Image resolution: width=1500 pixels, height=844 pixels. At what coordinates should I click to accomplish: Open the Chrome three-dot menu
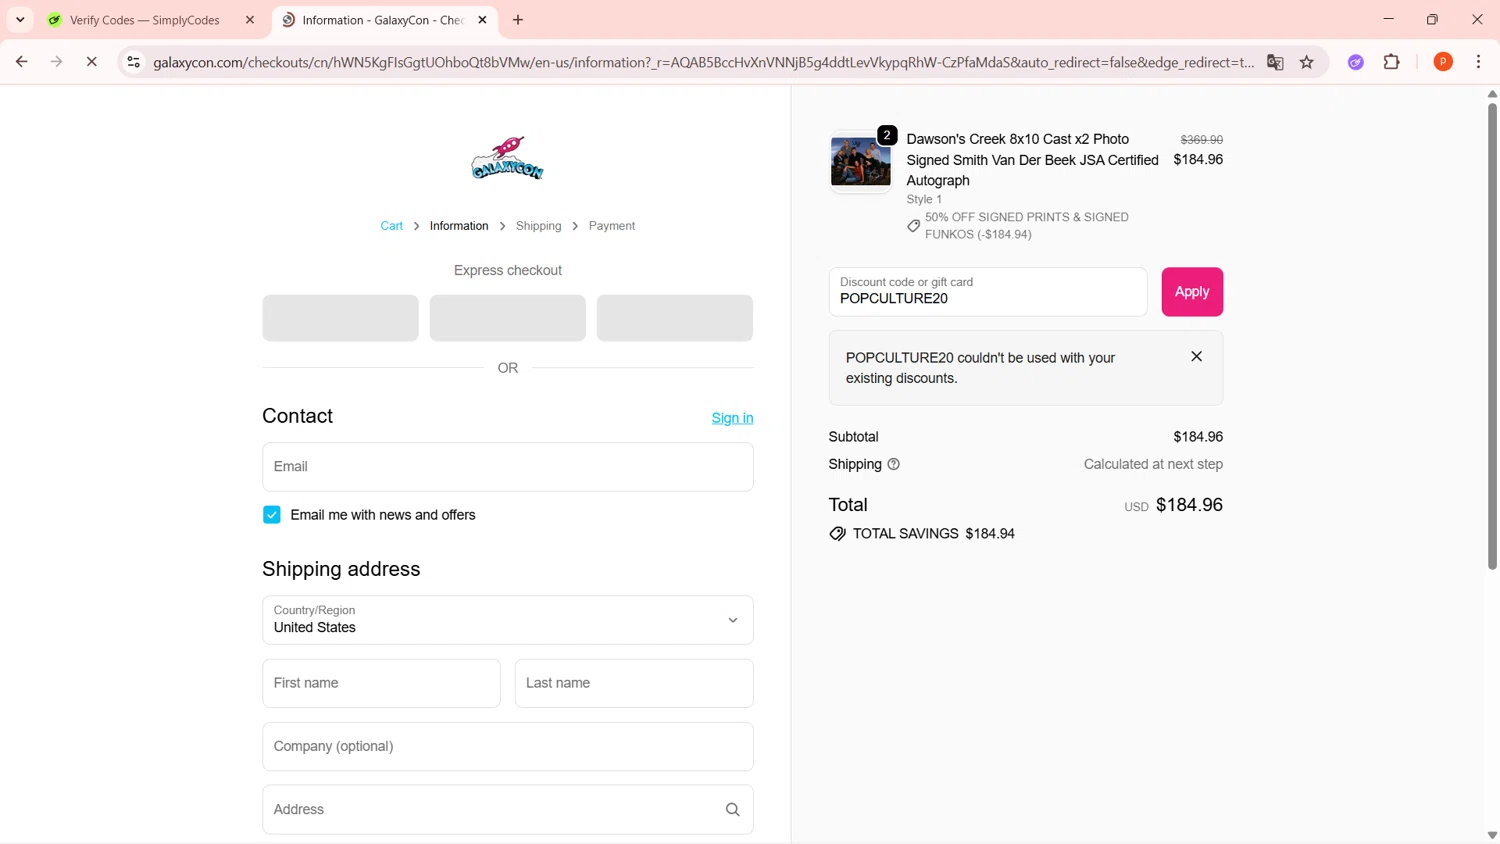[1478, 62]
